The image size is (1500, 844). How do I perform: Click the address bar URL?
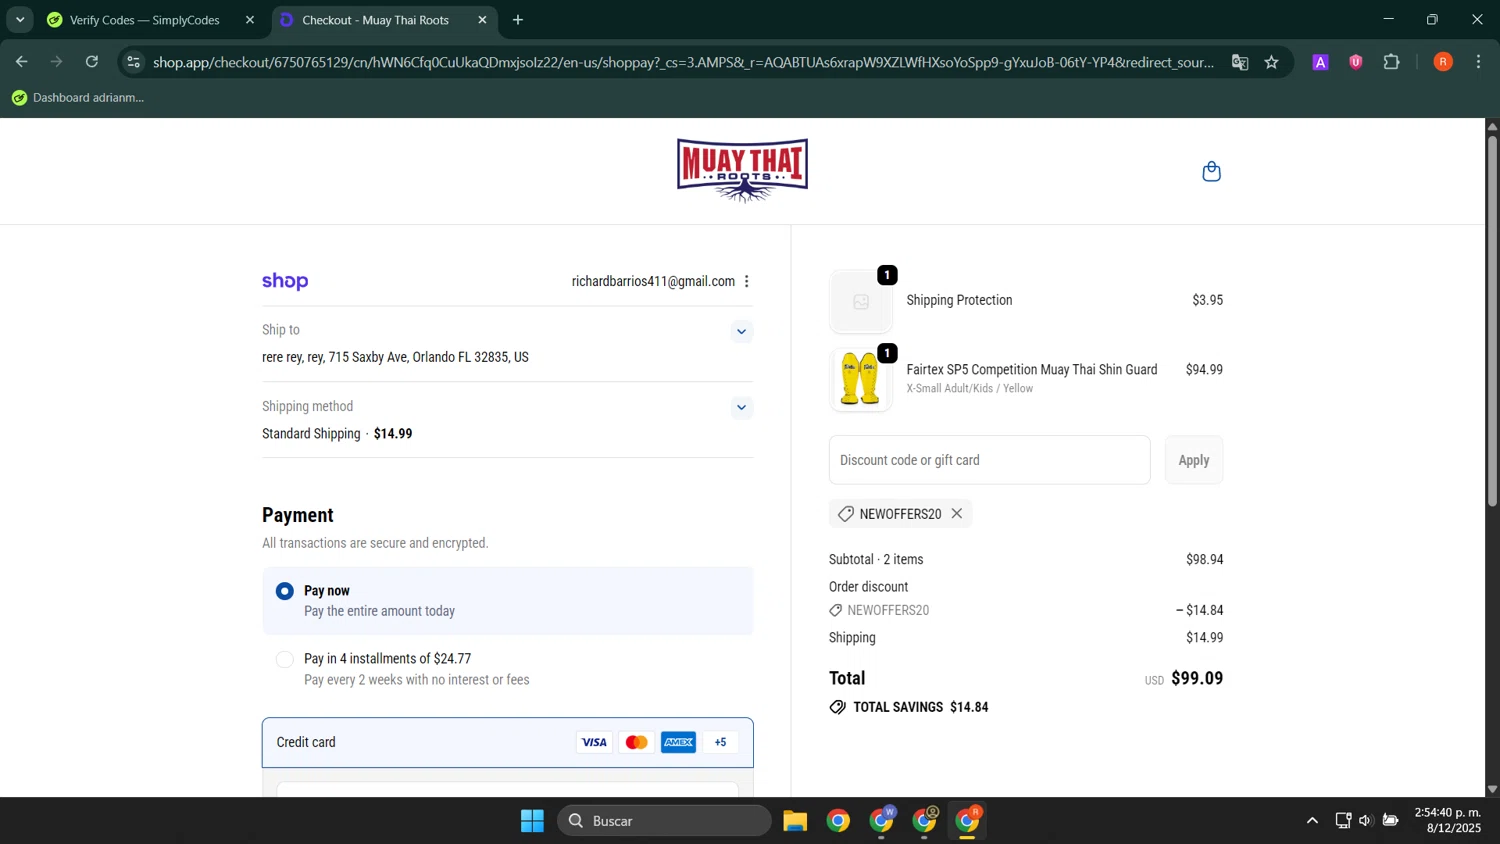(x=683, y=62)
